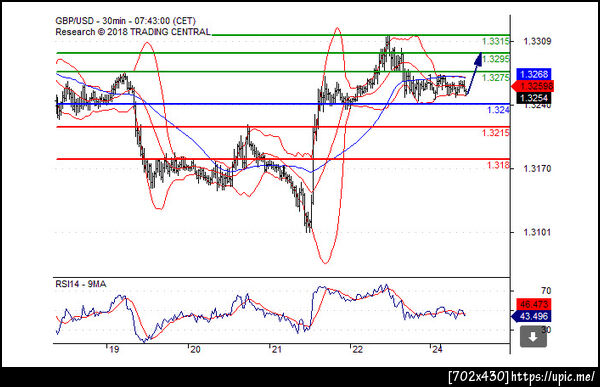Click date label 22 on time axis

(357, 349)
